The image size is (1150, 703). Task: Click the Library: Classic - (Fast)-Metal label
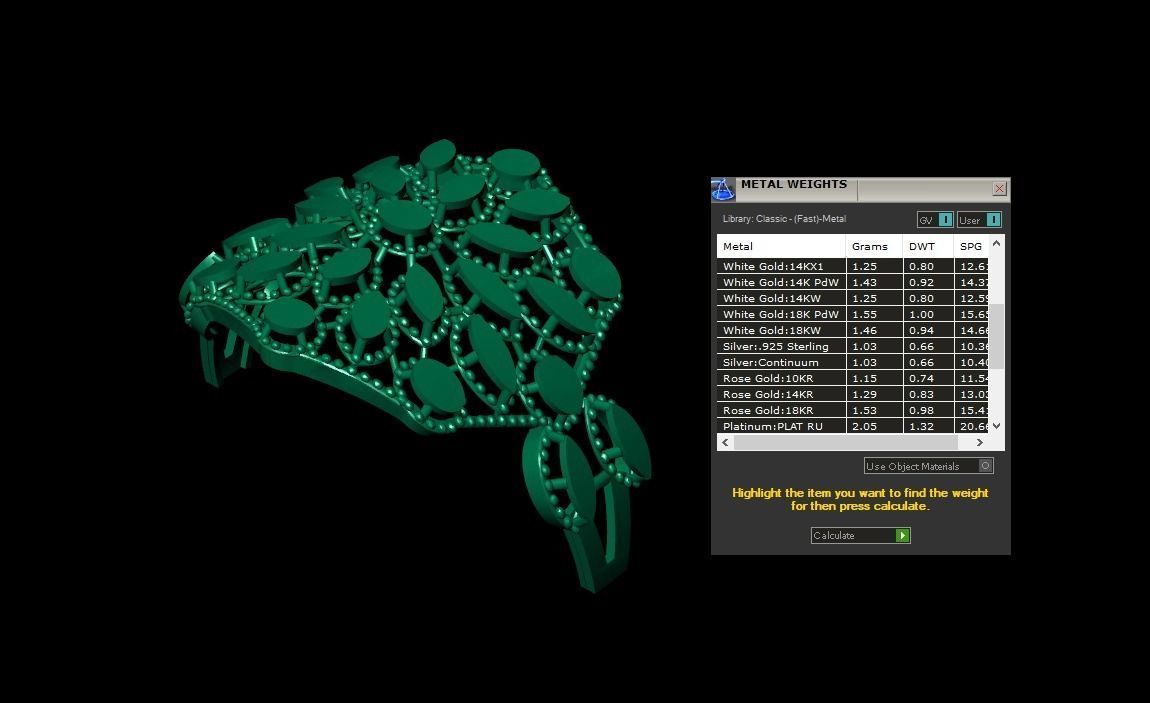click(784, 219)
